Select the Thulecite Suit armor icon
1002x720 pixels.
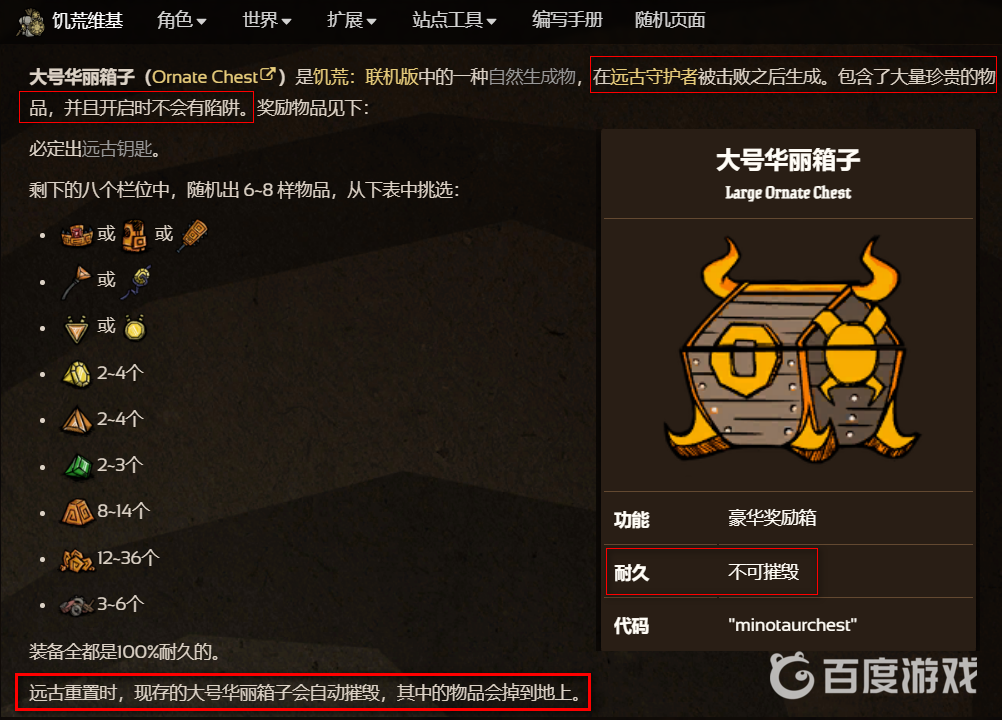pos(135,236)
